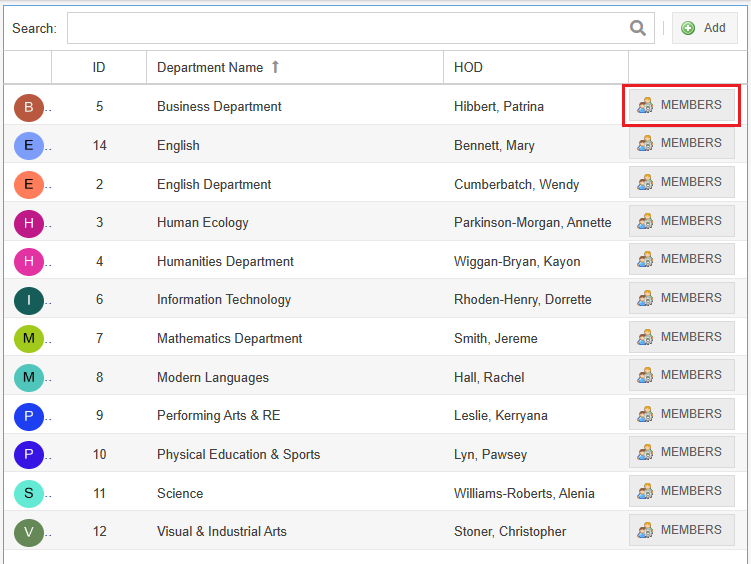
Task: Click HOD name Lyn, Pawsey
Action: pos(490,454)
